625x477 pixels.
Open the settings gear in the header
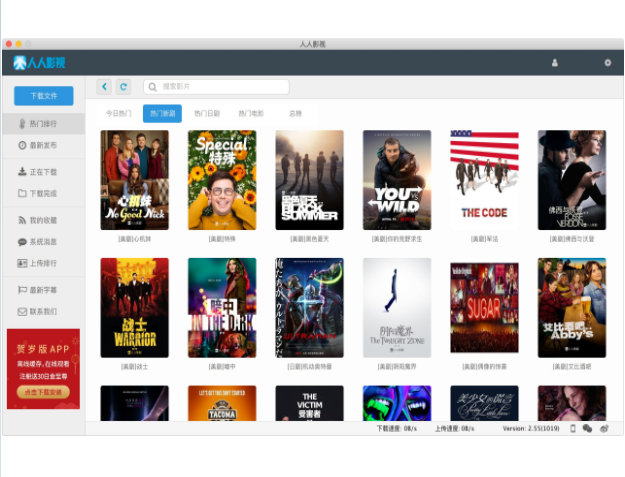pyautogui.click(x=607, y=63)
